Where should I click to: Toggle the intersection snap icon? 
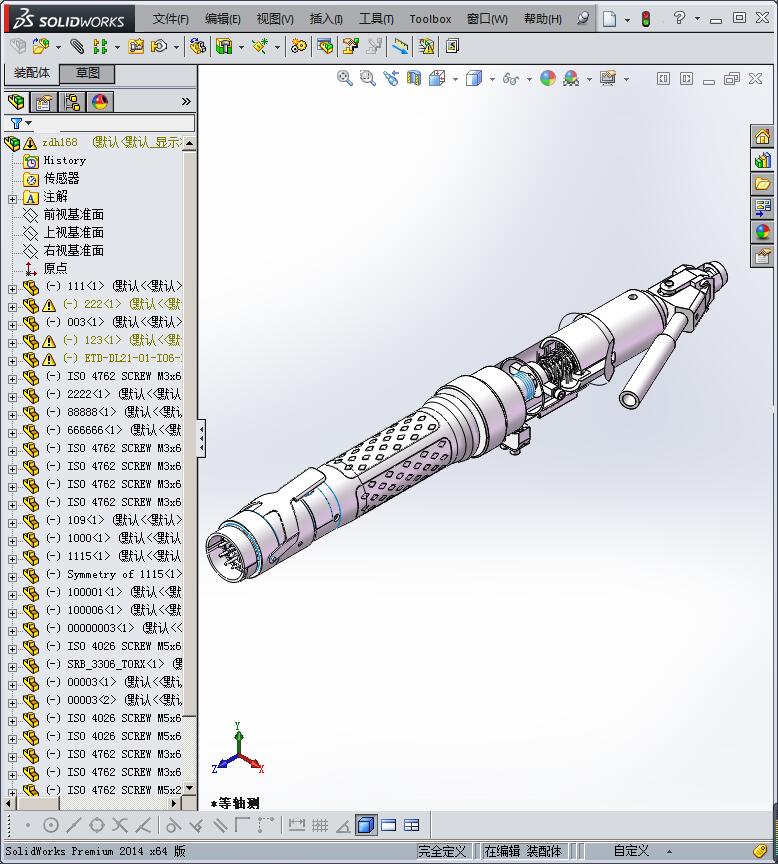click(x=120, y=825)
